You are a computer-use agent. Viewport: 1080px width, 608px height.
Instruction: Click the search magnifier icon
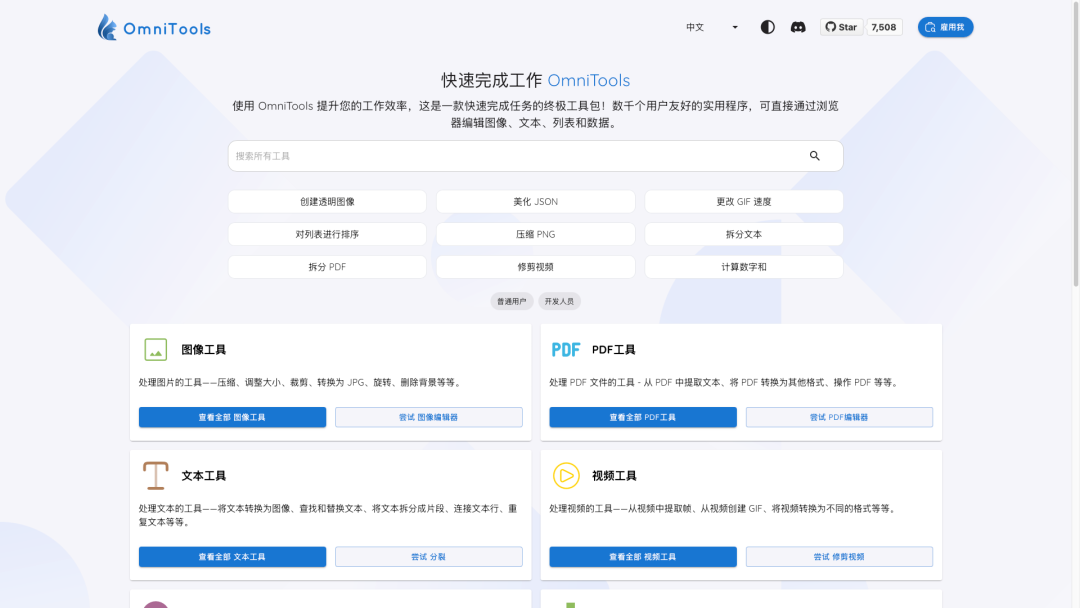coord(814,156)
